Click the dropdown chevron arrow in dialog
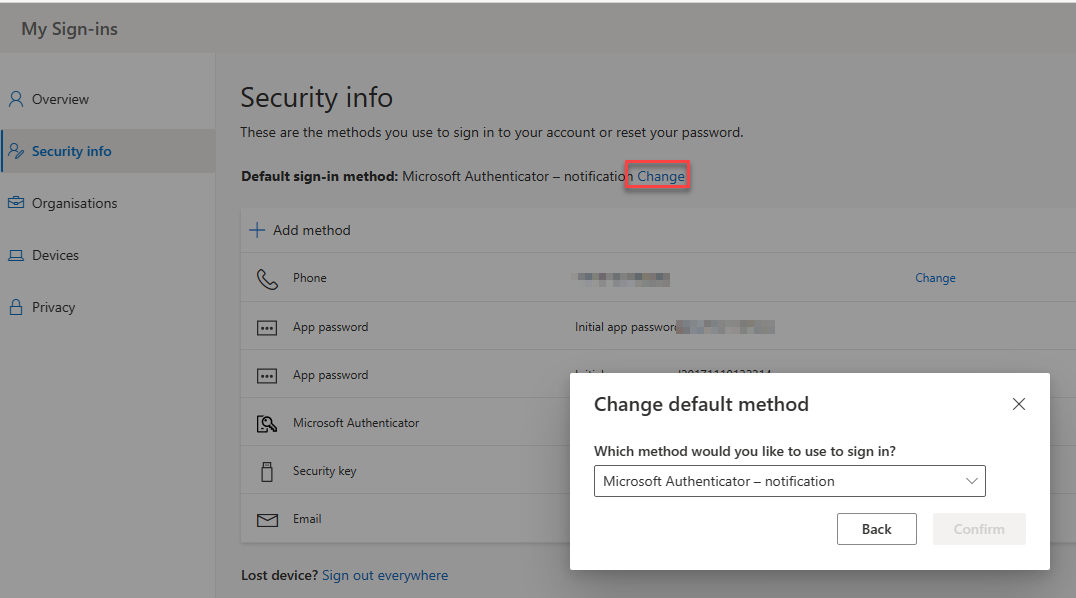 coord(971,481)
